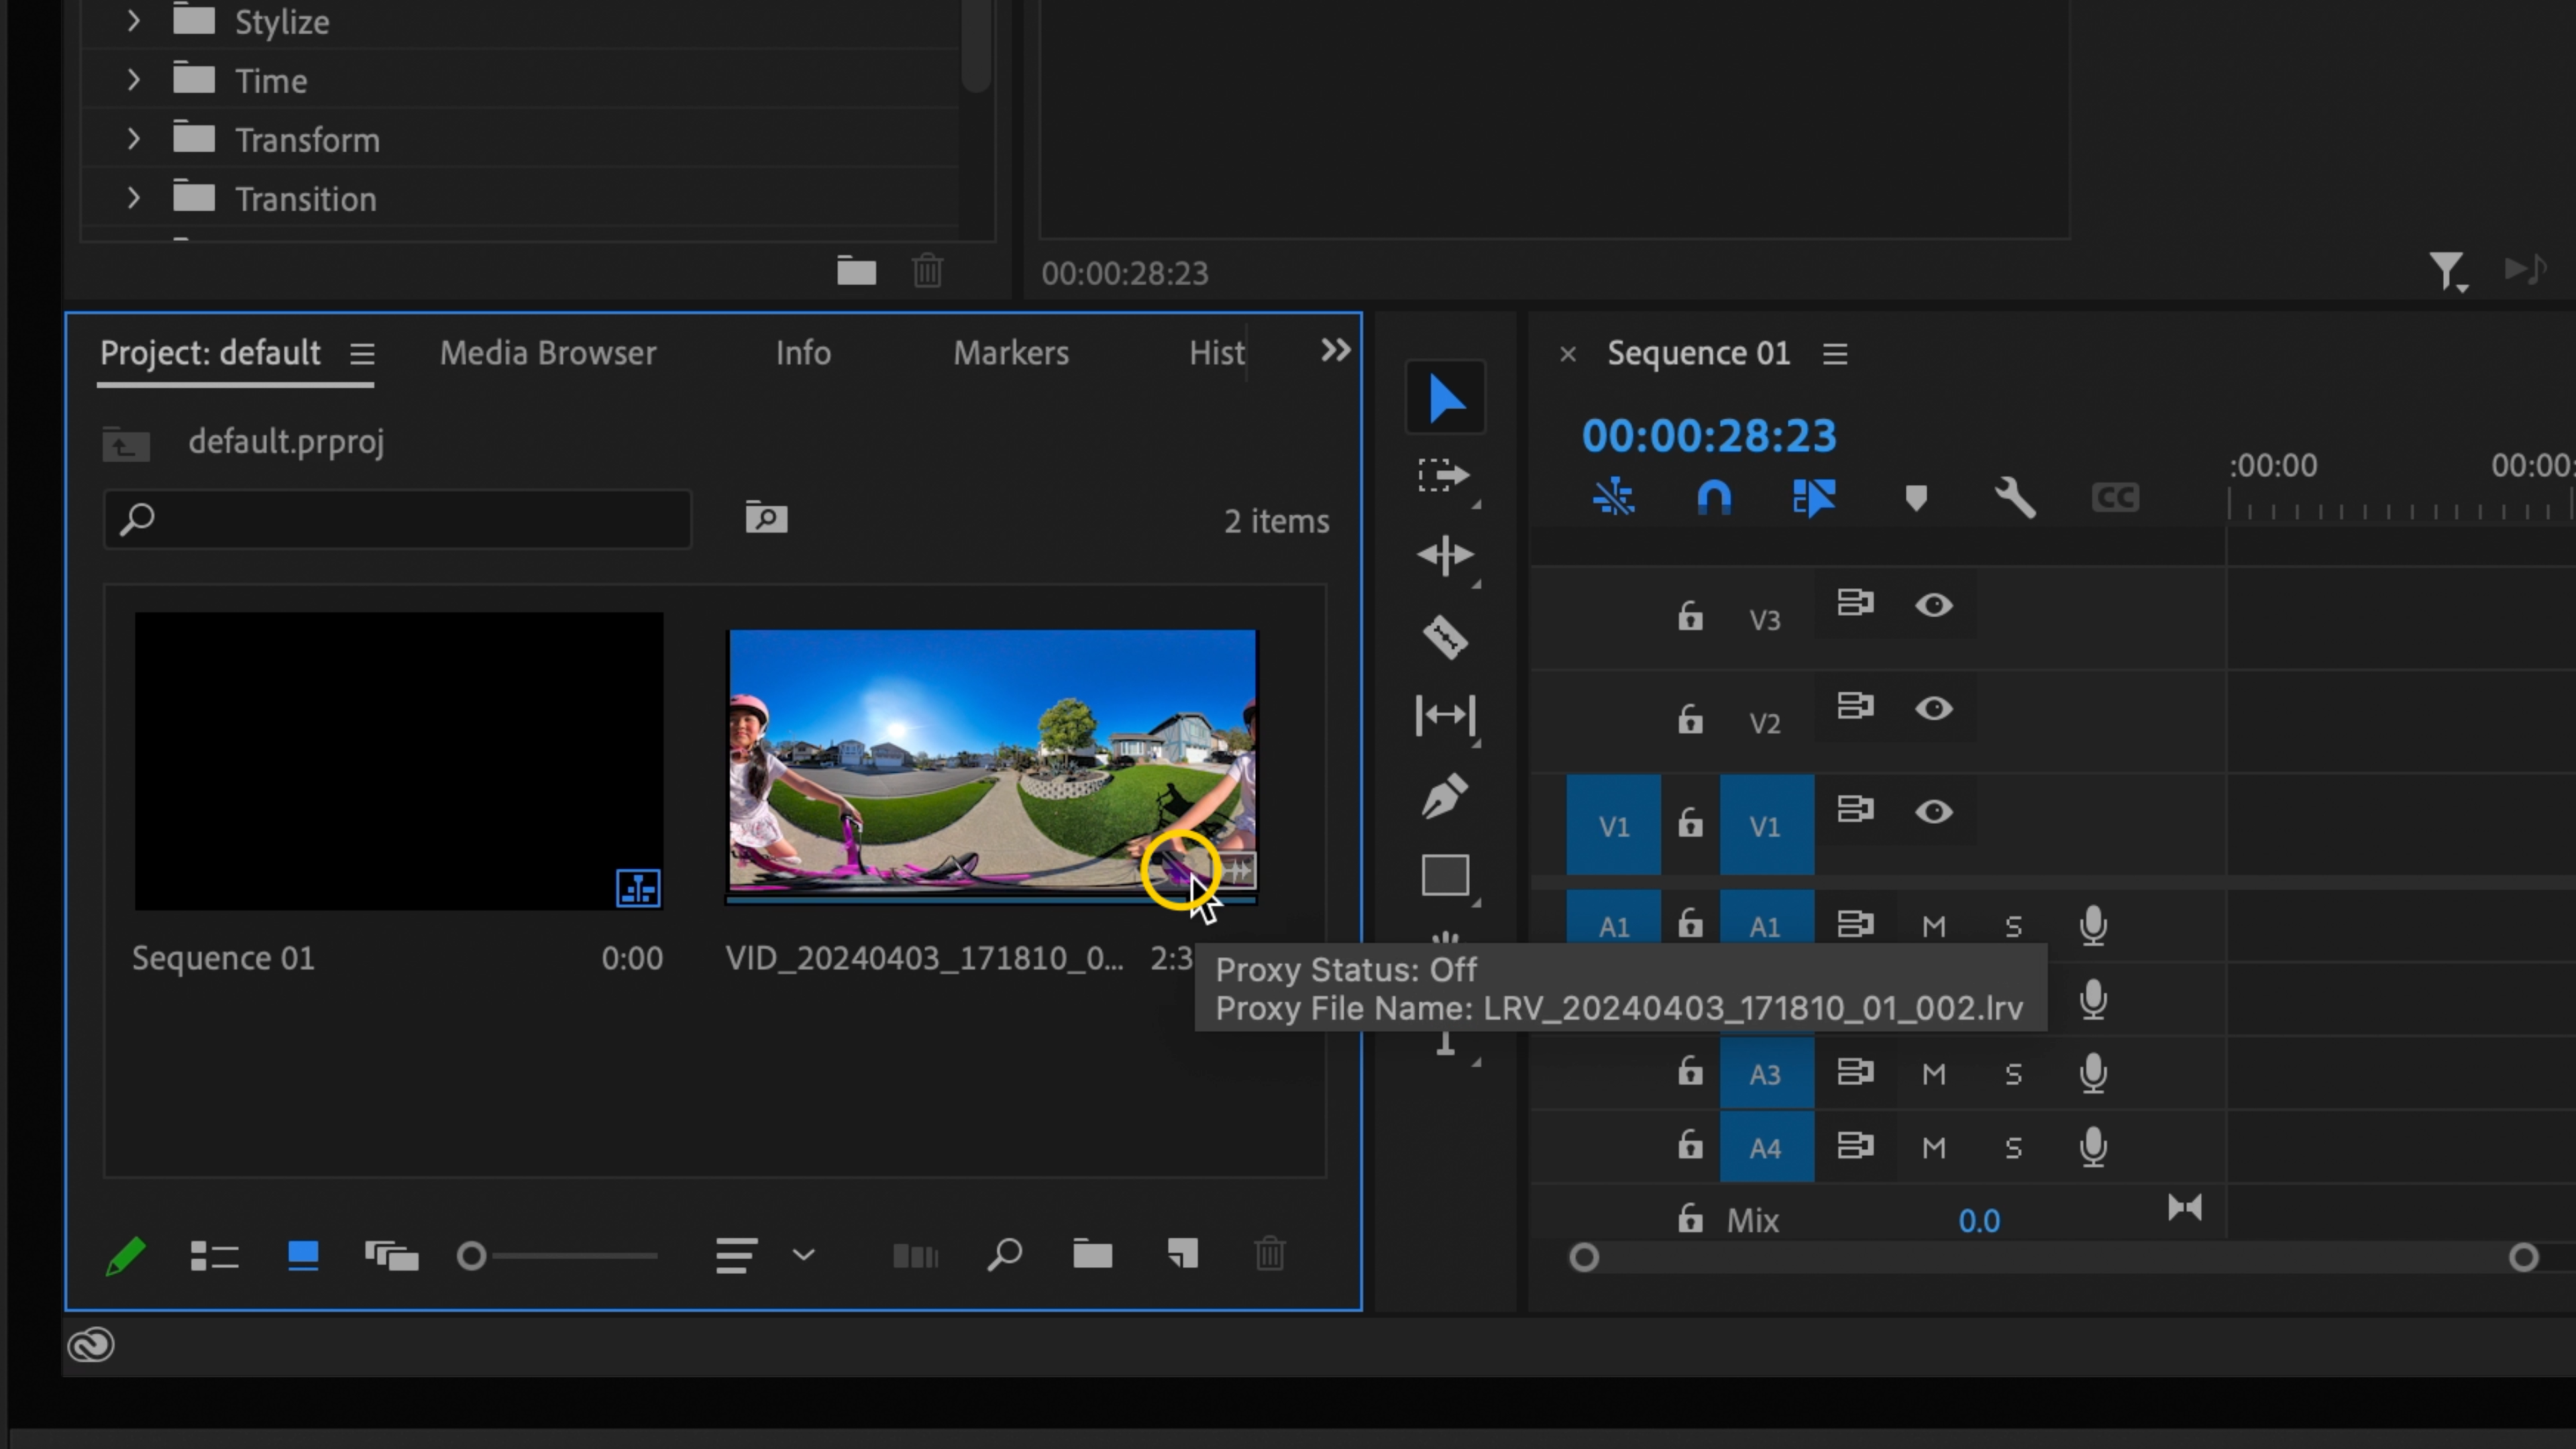
Task: Hide the V3 track output eye
Action: [1934, 605]
